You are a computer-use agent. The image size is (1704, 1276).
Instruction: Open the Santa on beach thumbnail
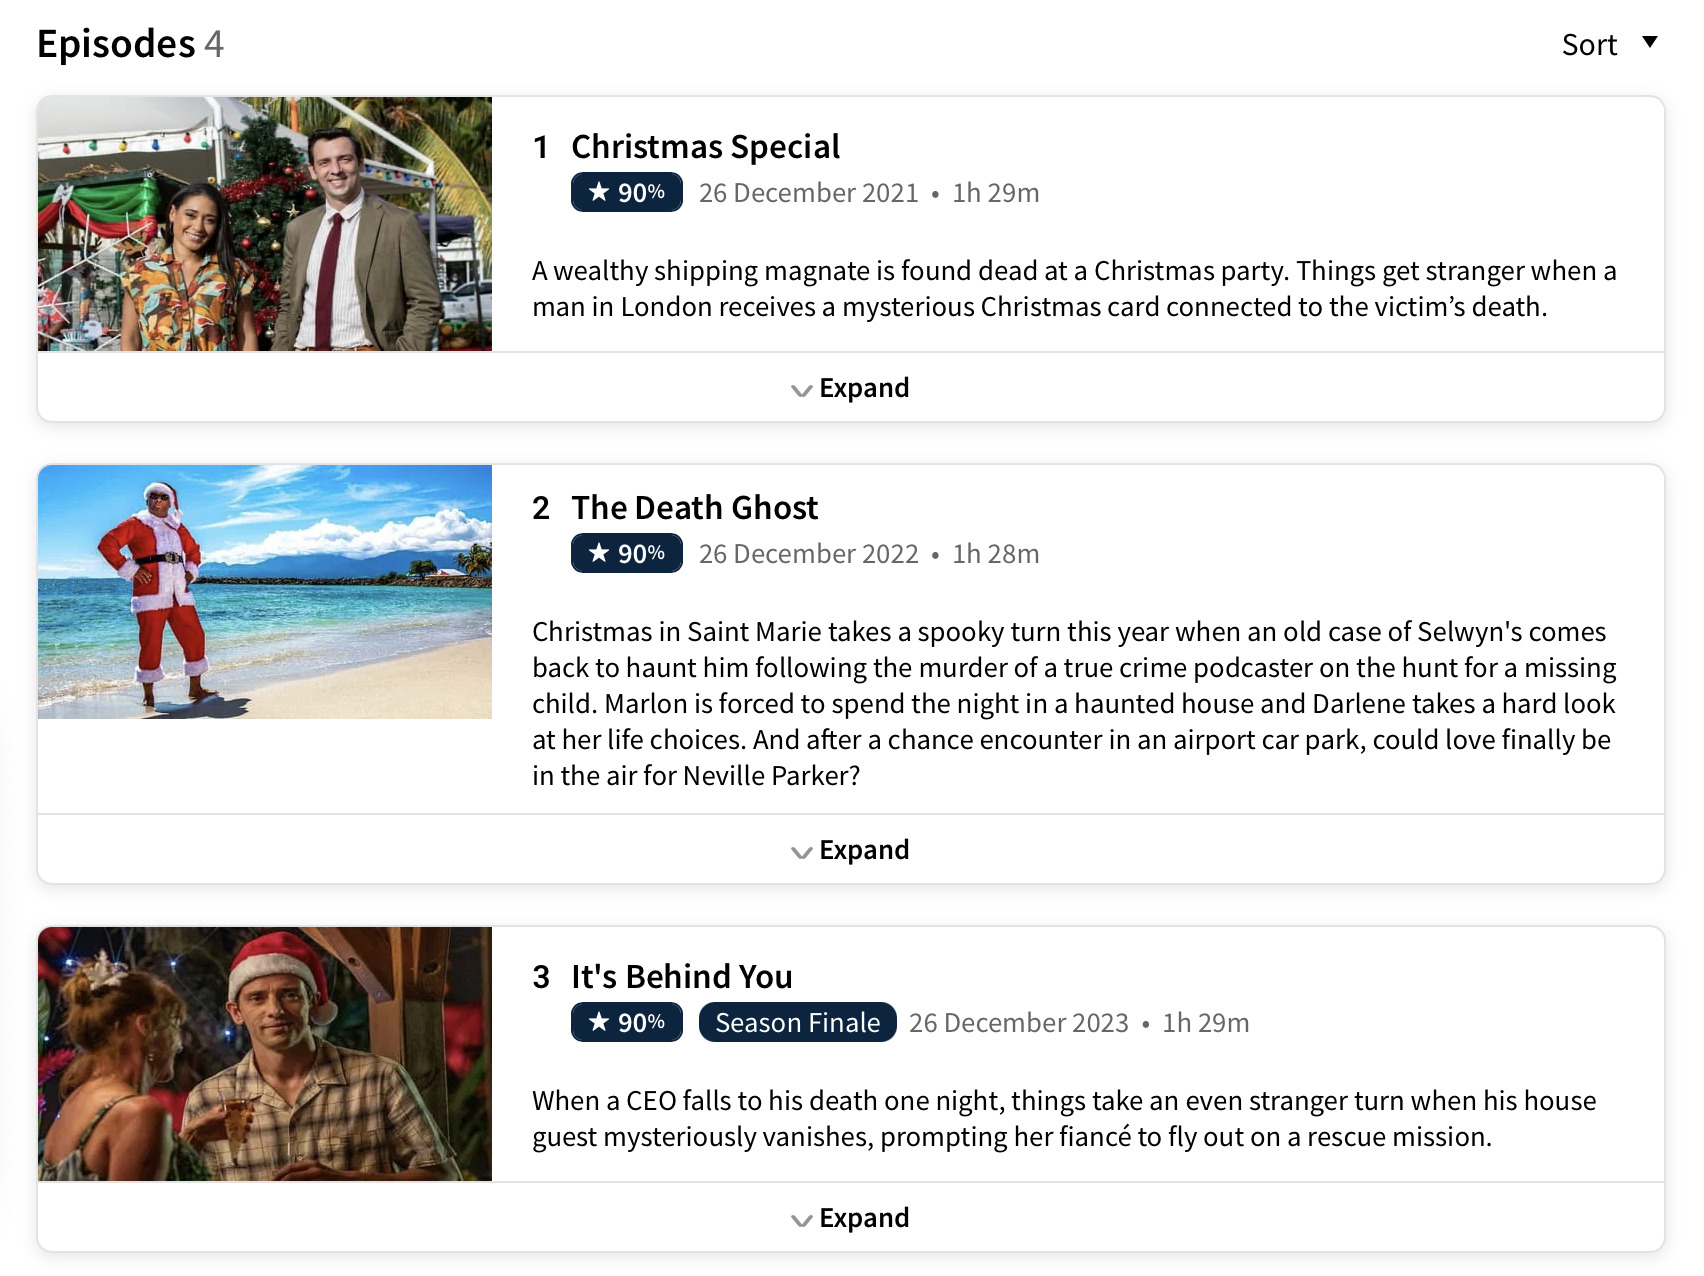pyautogui.click(x=265, y=592)
